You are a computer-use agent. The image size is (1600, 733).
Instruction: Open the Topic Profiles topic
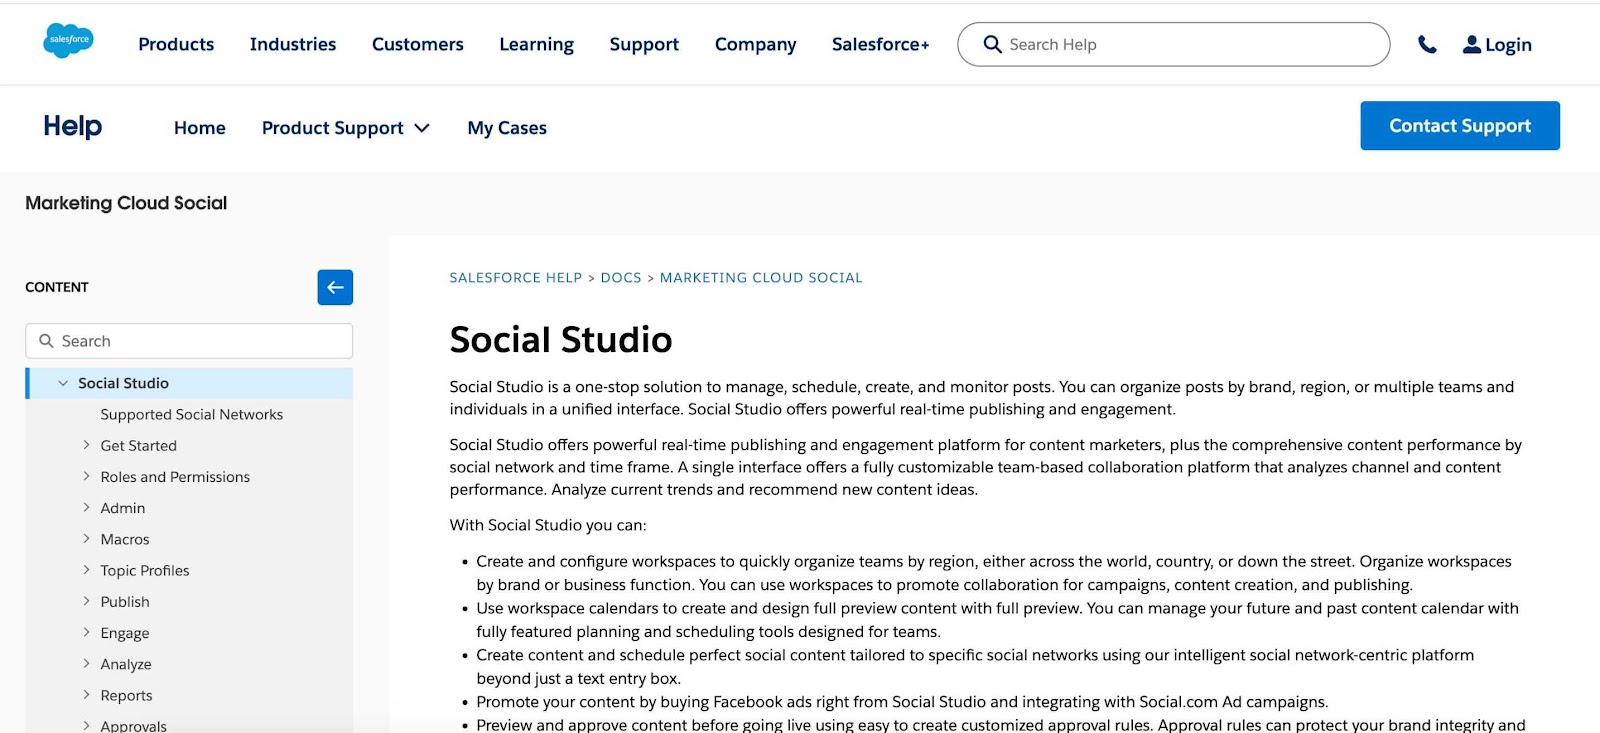(x=144, y=570)
